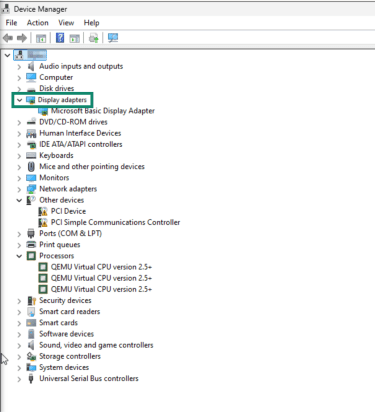375x412 pixels.
Task: Click the IDE ATA/ATAPI controllers icon
Action: click(31, 144)
